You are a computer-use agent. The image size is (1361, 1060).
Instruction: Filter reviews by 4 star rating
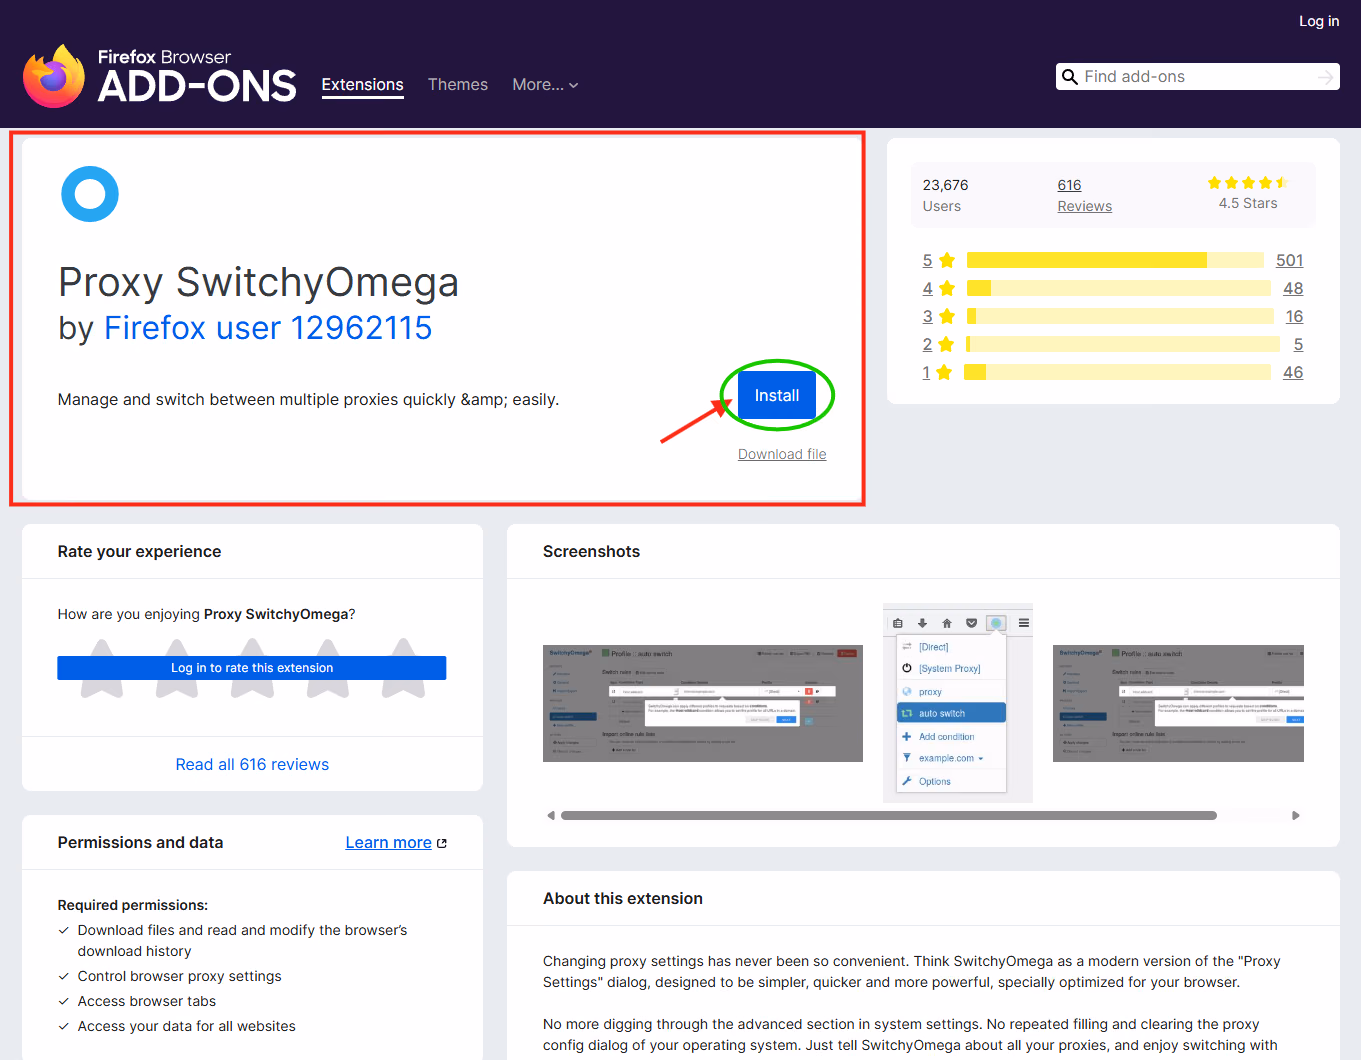coord(927,288)
